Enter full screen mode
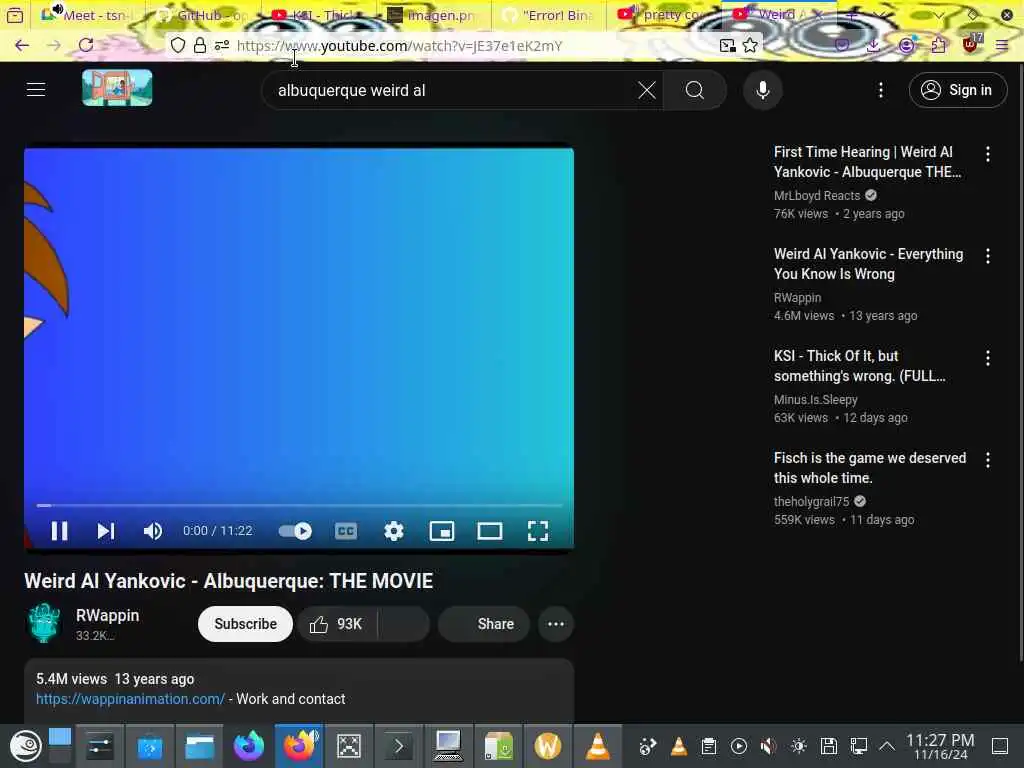The image size is (1024, 768). click(537, 531)
